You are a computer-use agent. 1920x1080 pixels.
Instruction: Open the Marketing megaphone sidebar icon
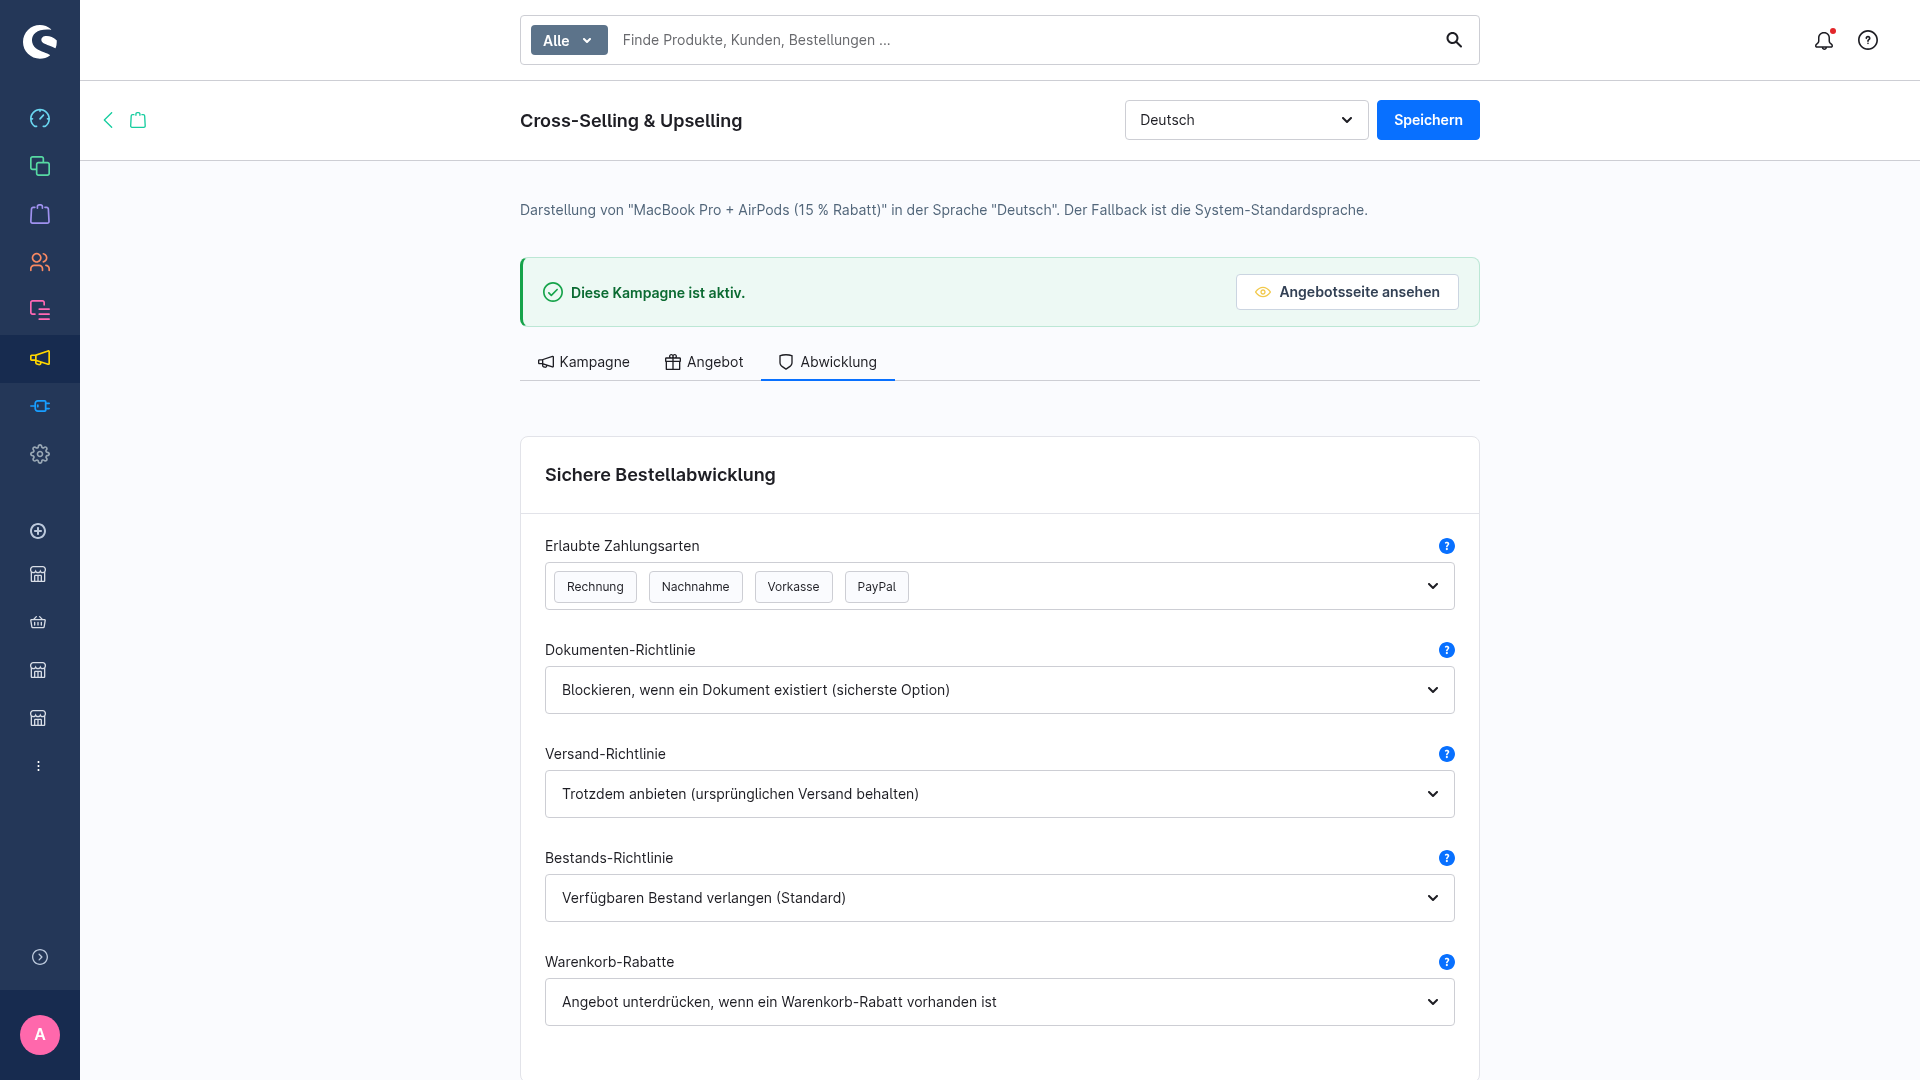click(x=40, y=358)
